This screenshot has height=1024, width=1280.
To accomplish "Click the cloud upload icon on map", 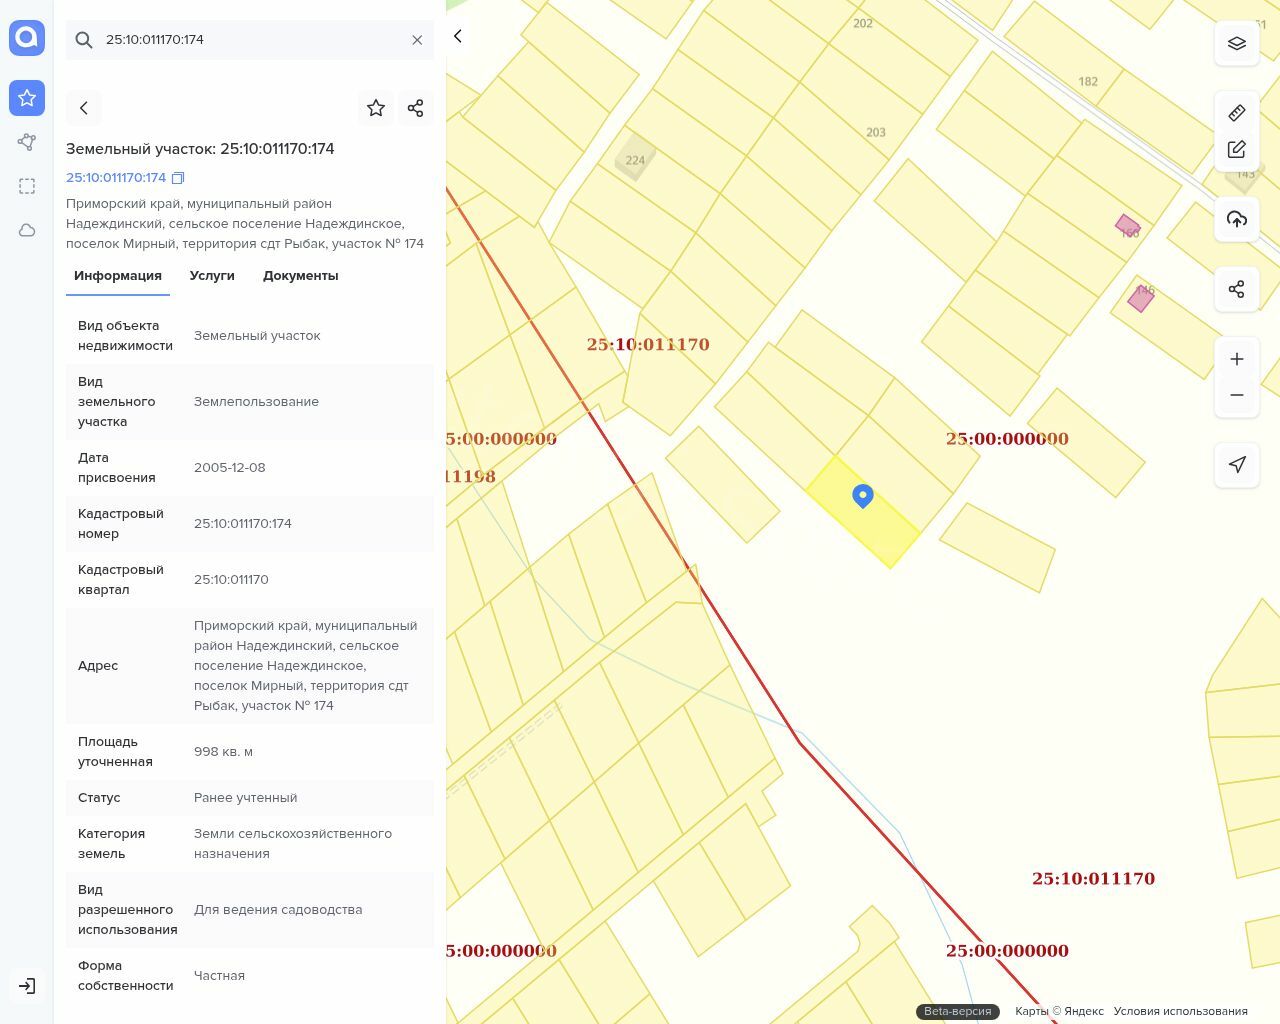I will point(1236,219).
